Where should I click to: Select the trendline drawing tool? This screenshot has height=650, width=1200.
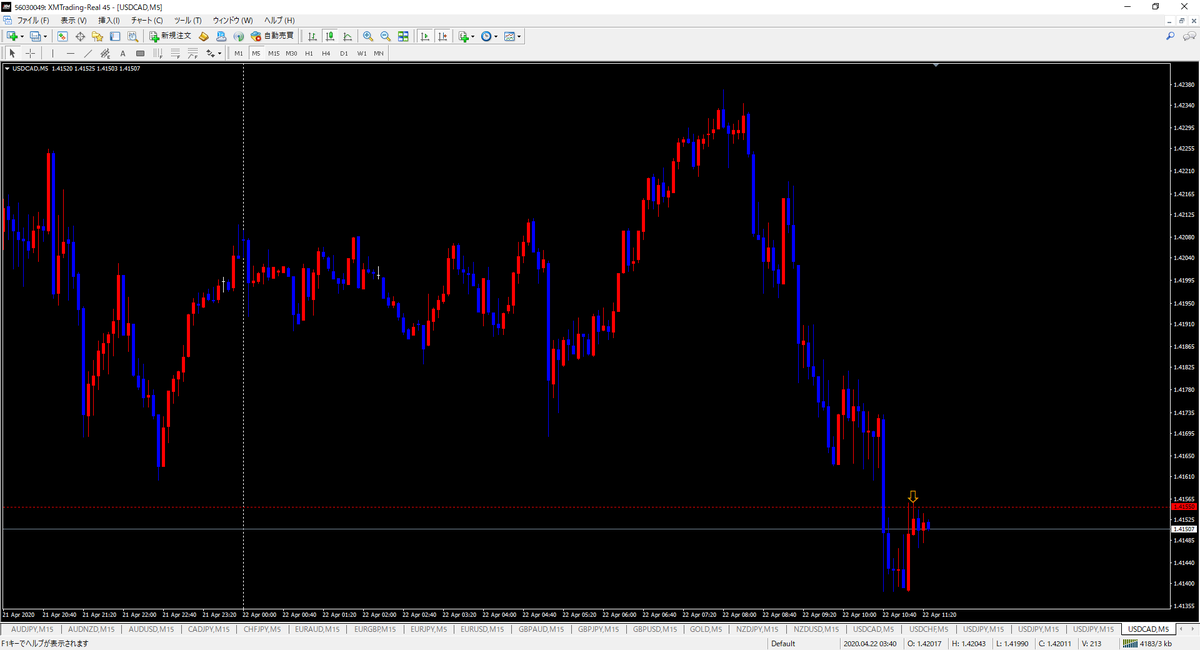point(88,53)
